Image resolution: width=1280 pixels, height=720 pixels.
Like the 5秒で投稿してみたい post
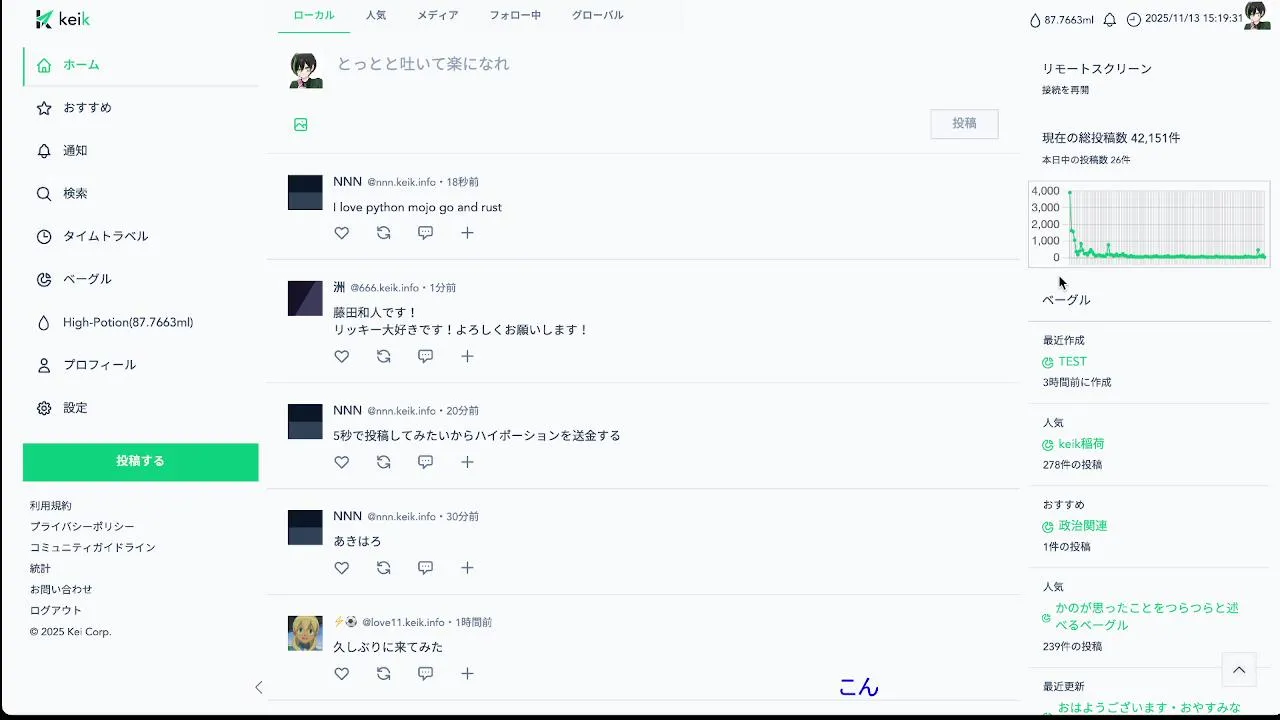342,462
